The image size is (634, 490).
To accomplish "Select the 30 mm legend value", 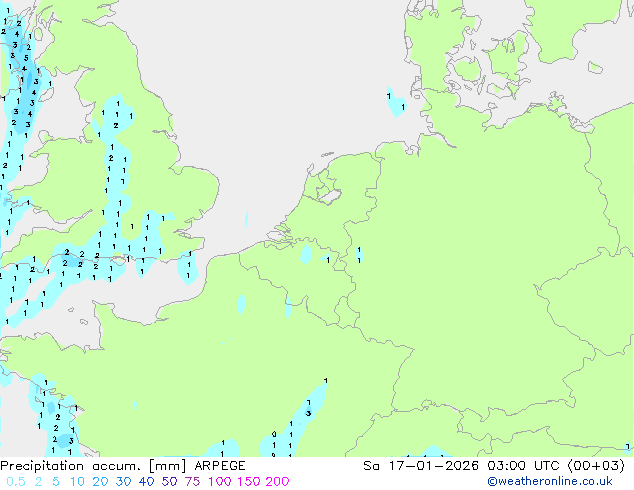I will click(123, 482).
